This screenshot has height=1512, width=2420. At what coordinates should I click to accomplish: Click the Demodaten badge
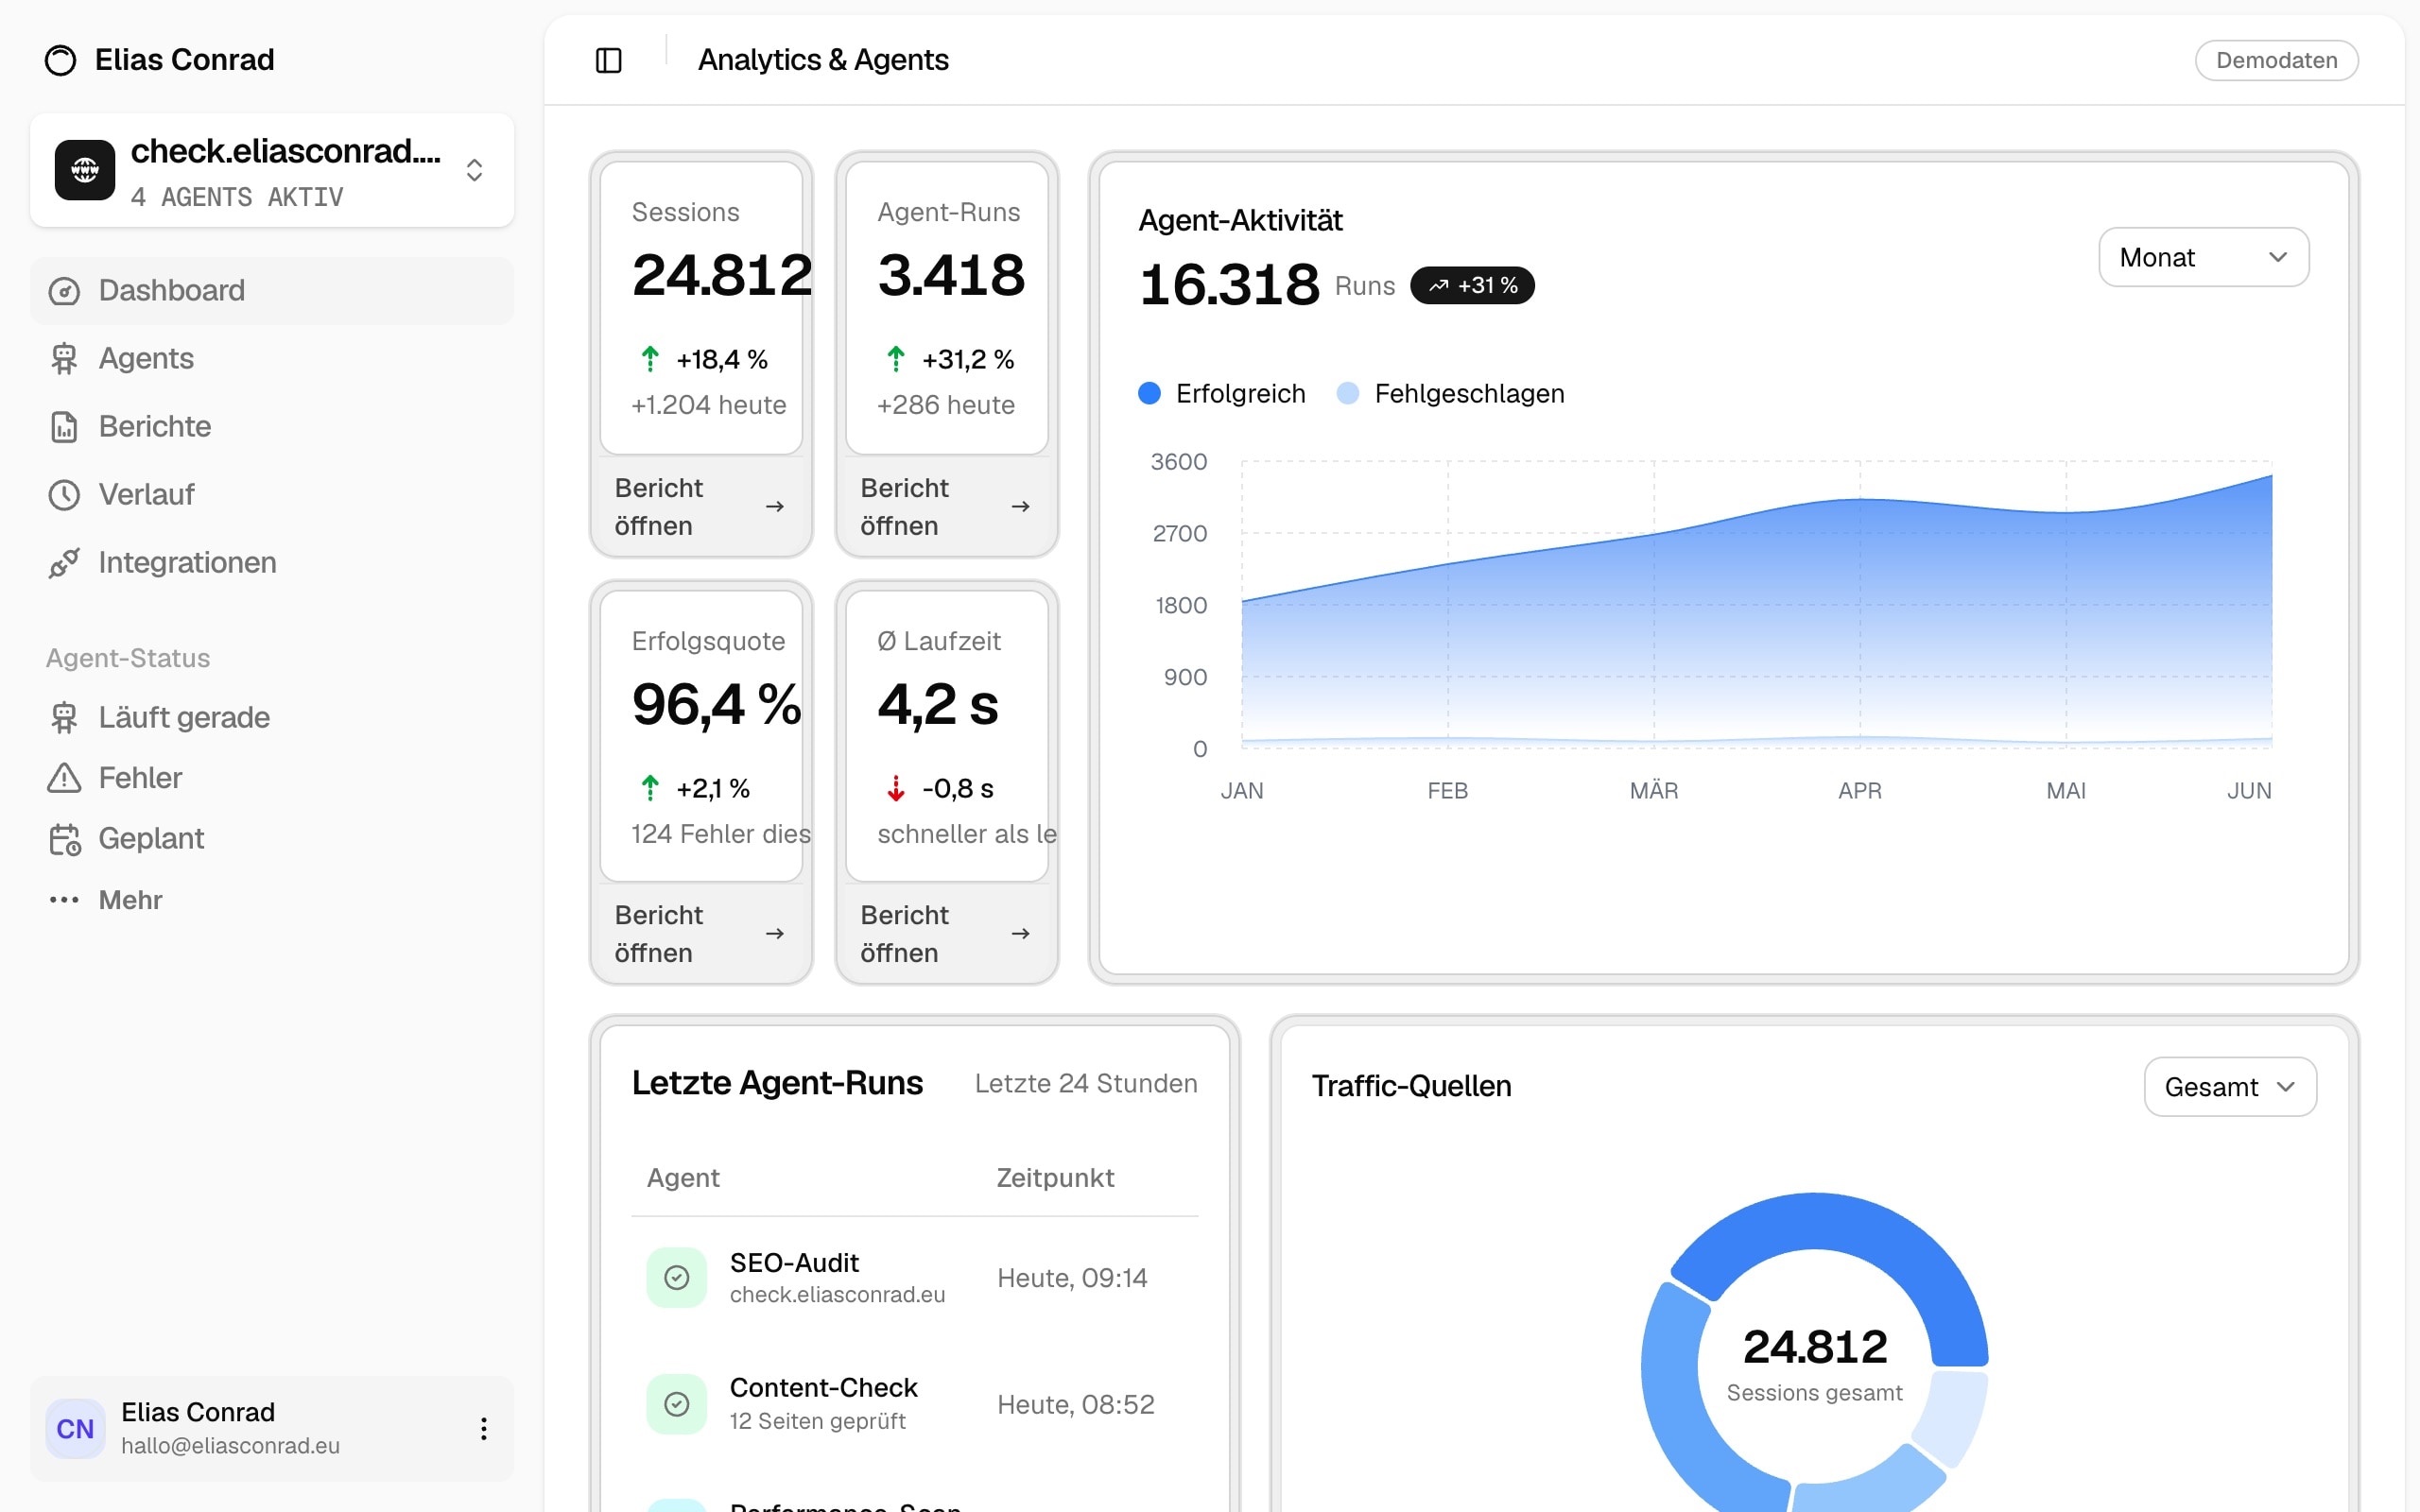point(2276,60)
